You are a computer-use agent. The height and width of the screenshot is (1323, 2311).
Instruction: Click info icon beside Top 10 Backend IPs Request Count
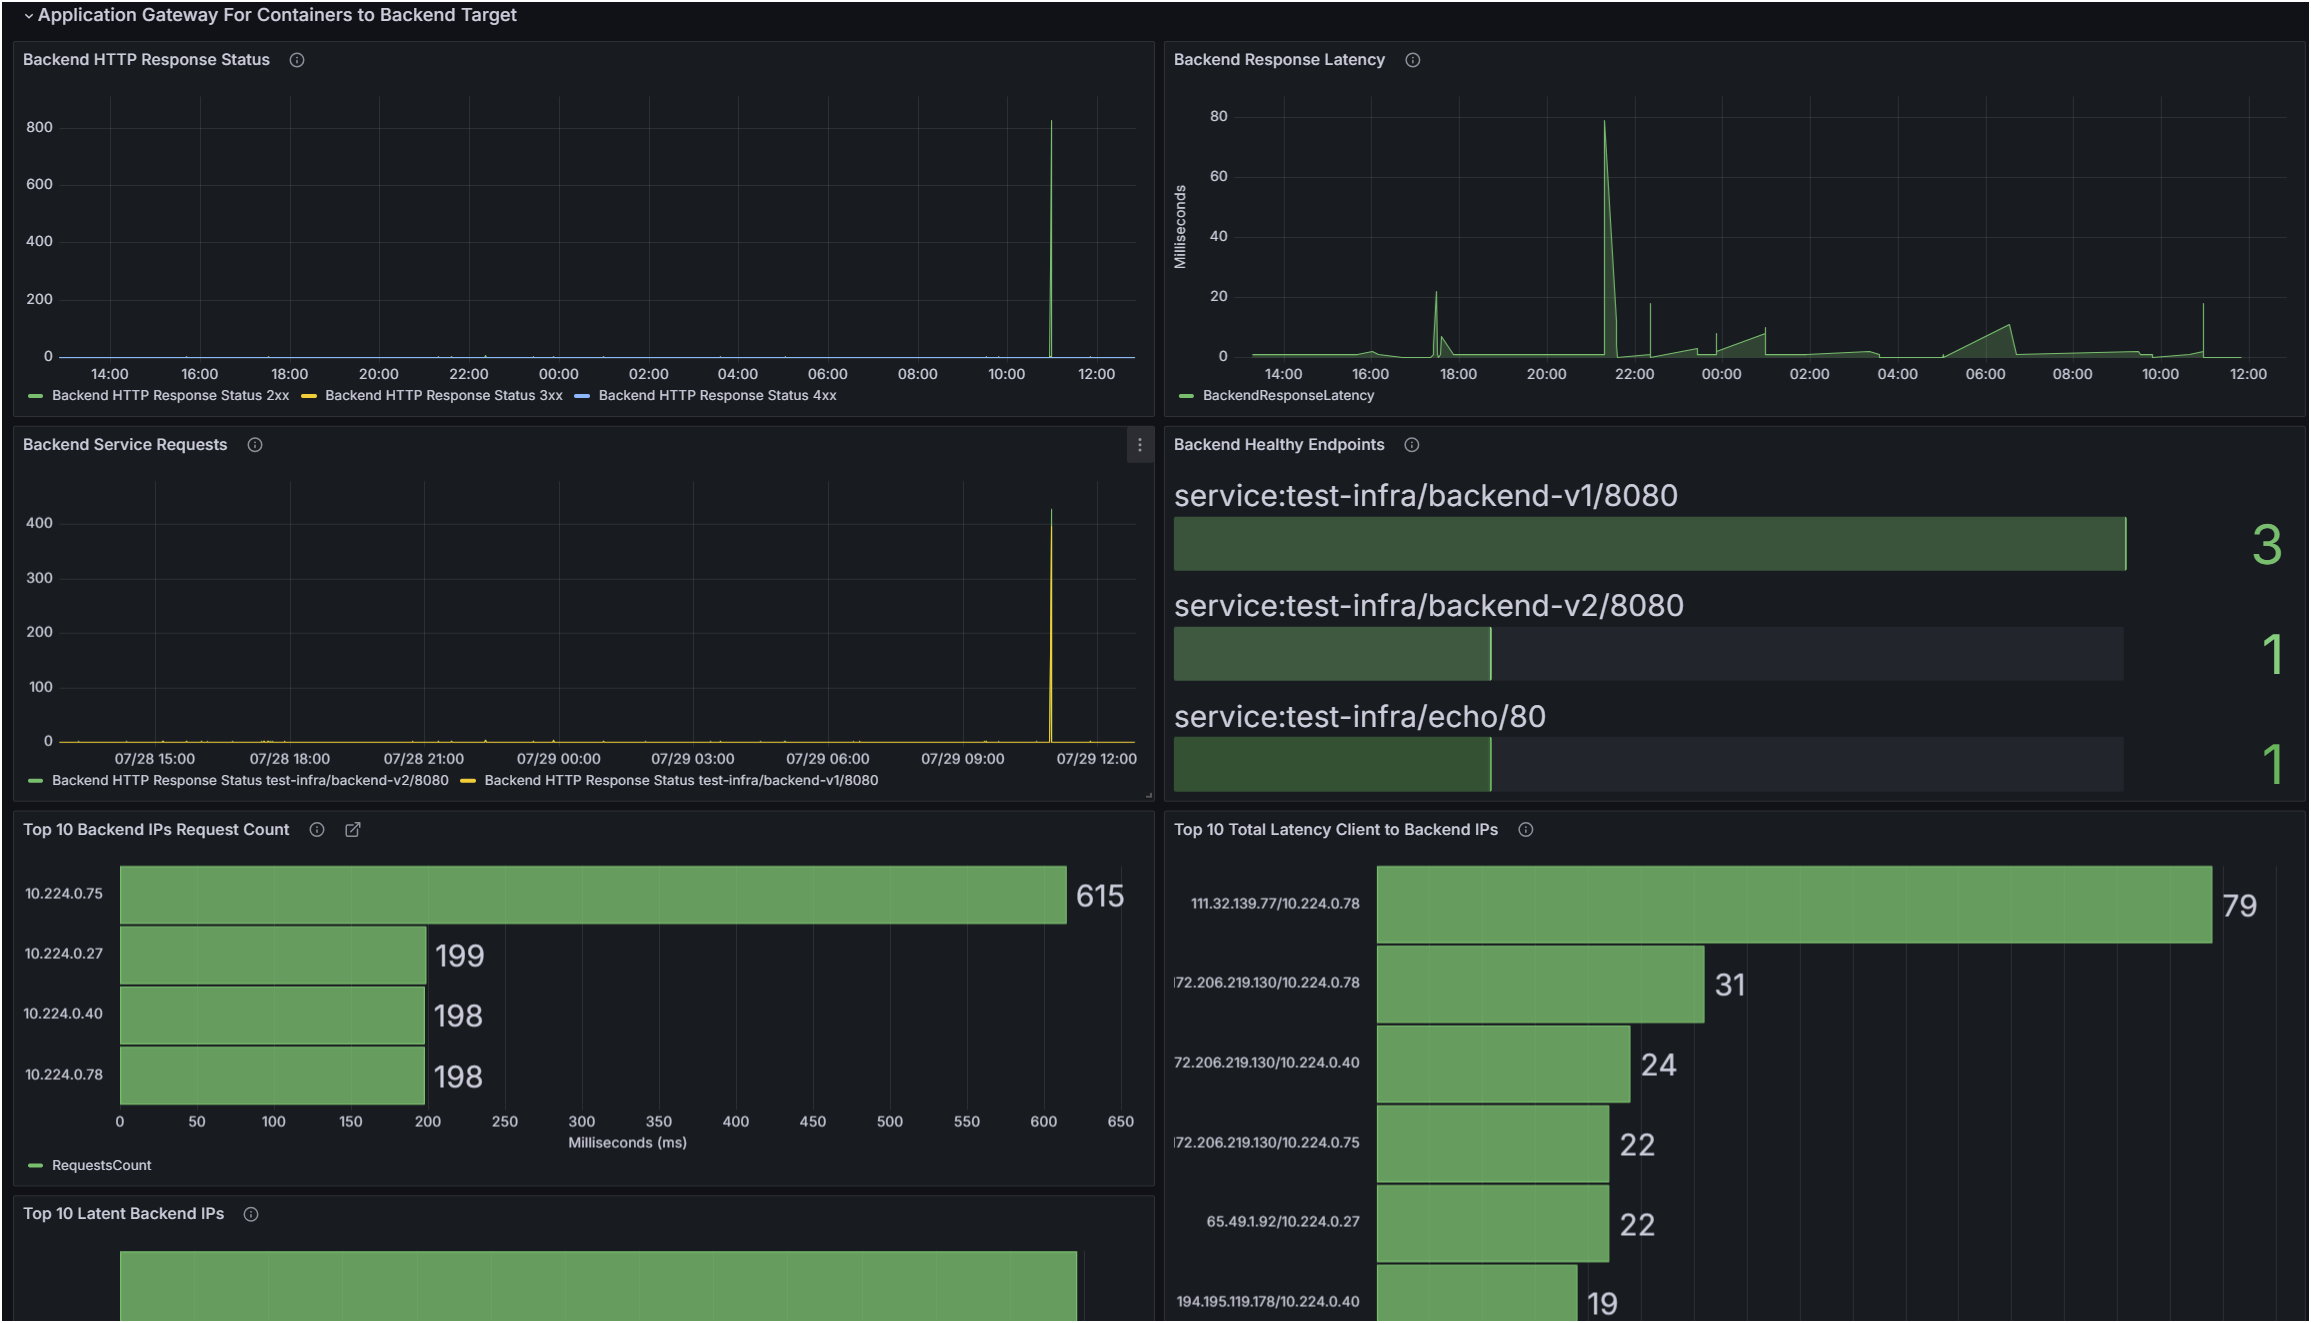click(317, 830)
